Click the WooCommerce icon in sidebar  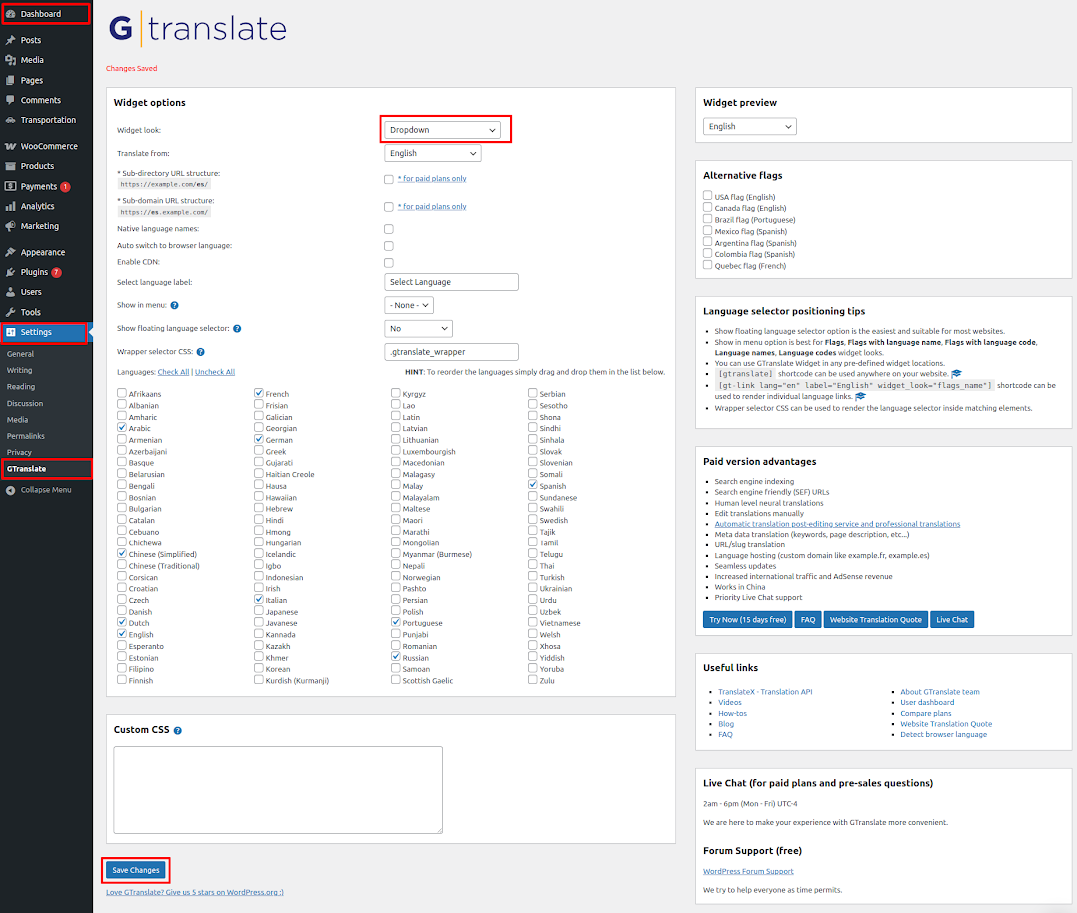tap(10, 146)
